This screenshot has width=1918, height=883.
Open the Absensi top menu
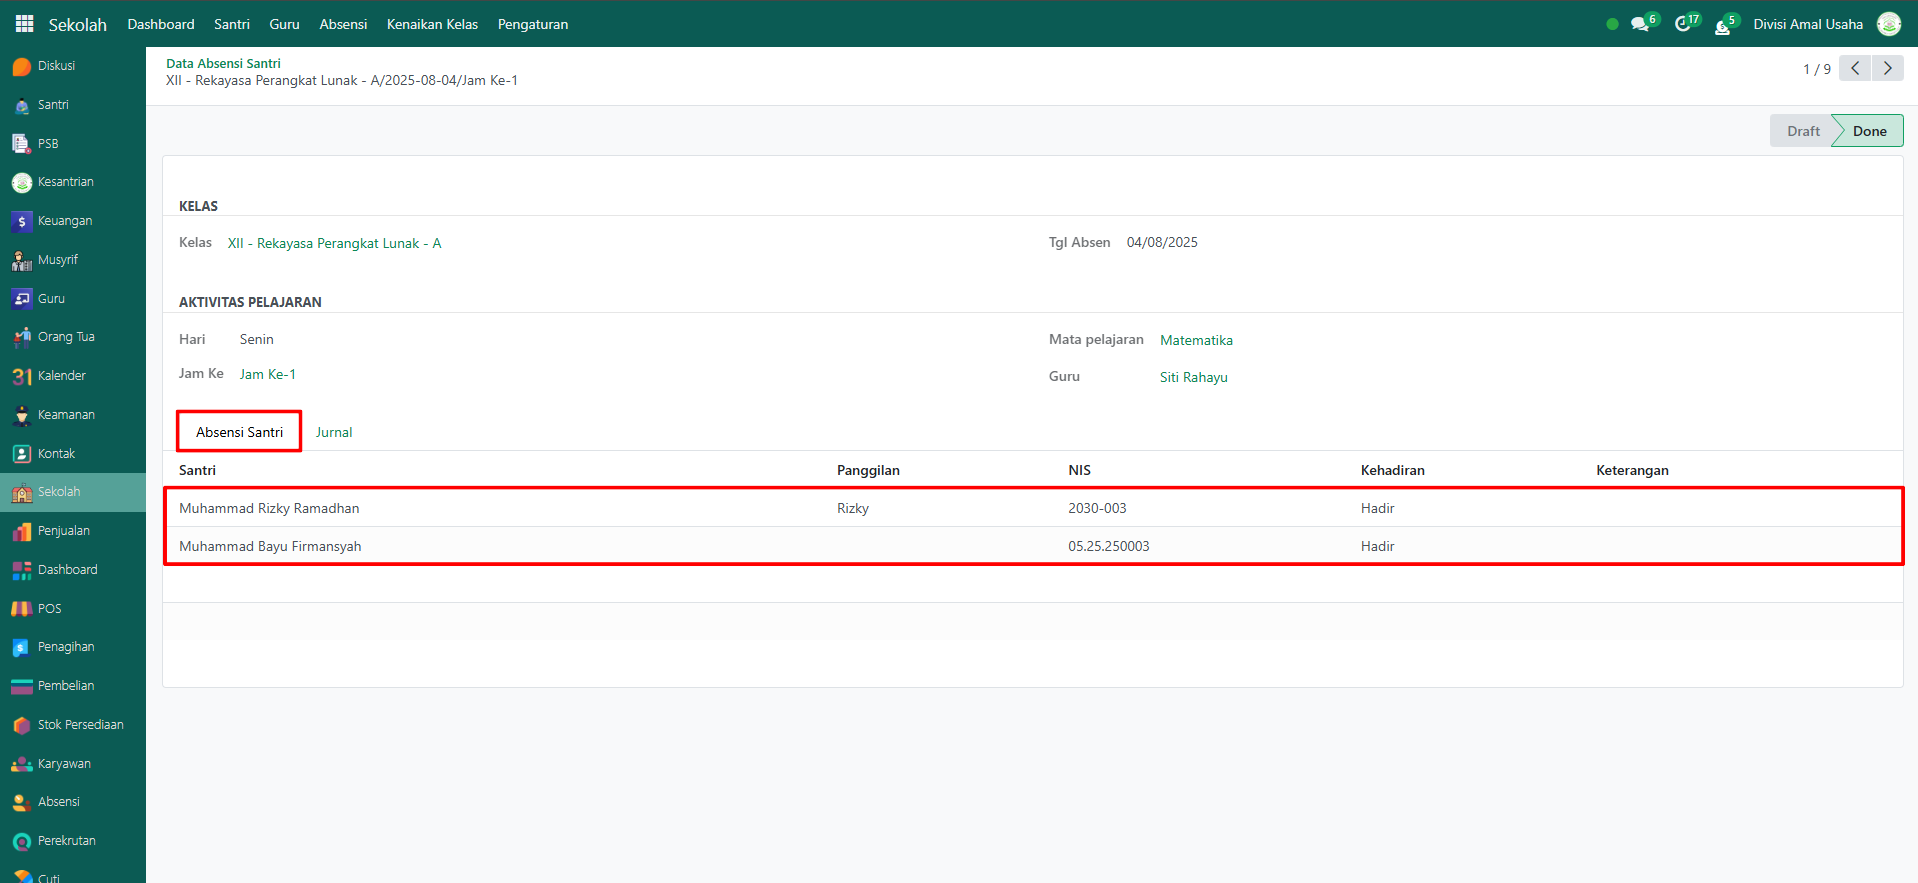tap(343, 24)
